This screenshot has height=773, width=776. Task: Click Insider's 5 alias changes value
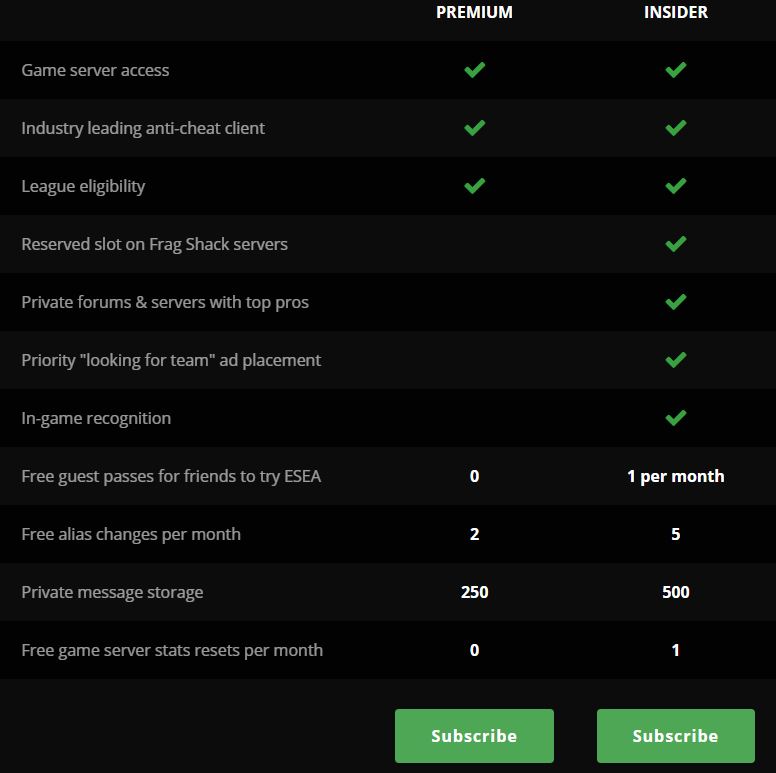[676, 534]
